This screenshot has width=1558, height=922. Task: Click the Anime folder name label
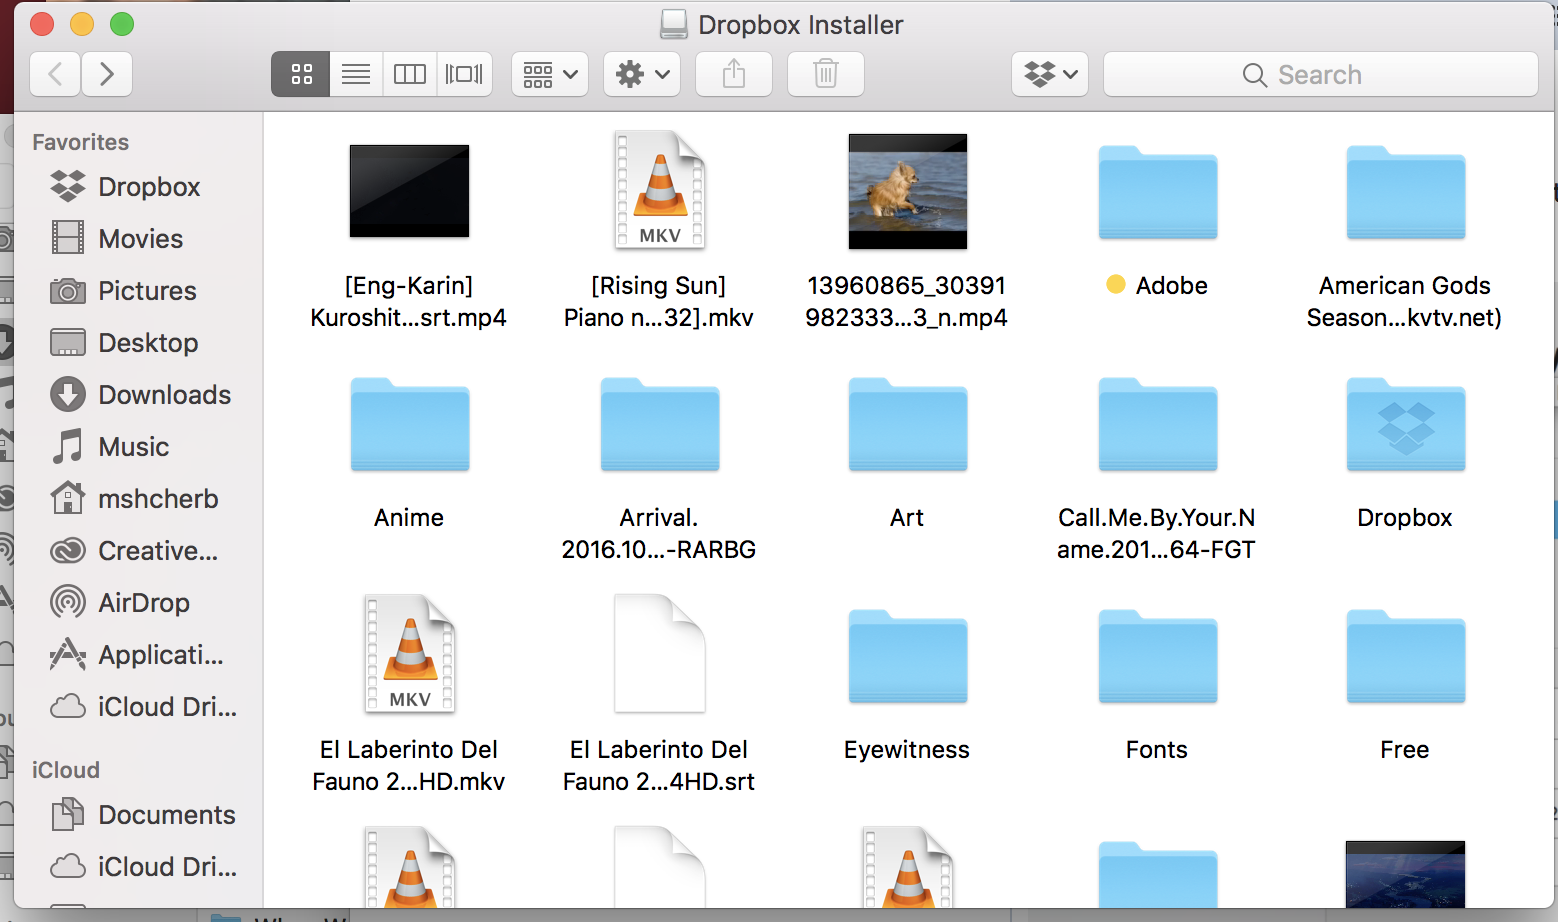coord(409,518)
